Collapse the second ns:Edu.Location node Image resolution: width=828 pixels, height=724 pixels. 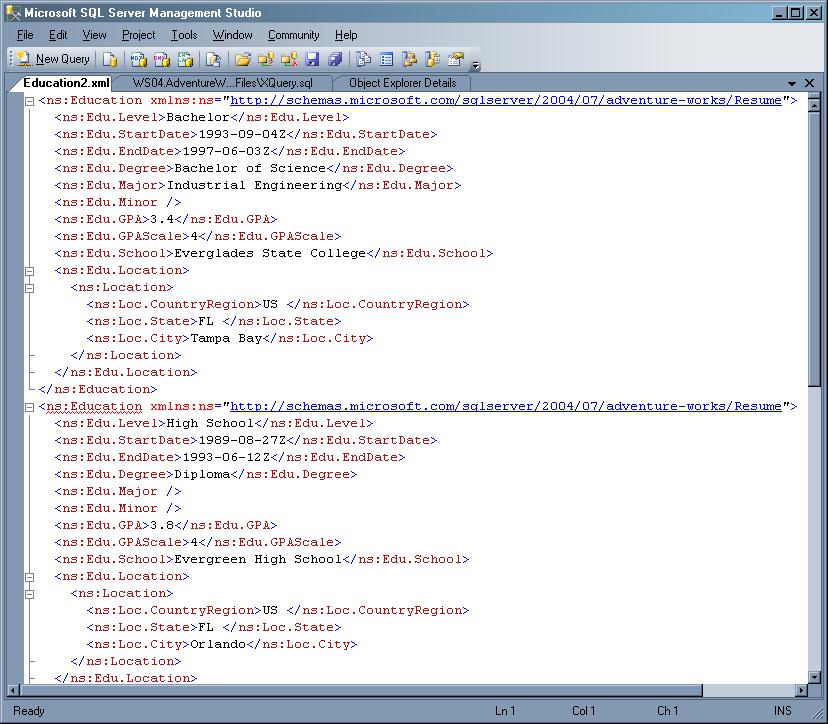(30, 577)
